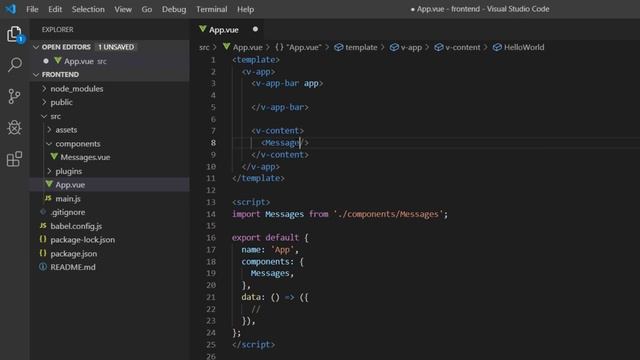The image size is (640, 360).
Task: Open the Explorer view in the activity bar
Action: pyautogui.click(x=14, y=34)
